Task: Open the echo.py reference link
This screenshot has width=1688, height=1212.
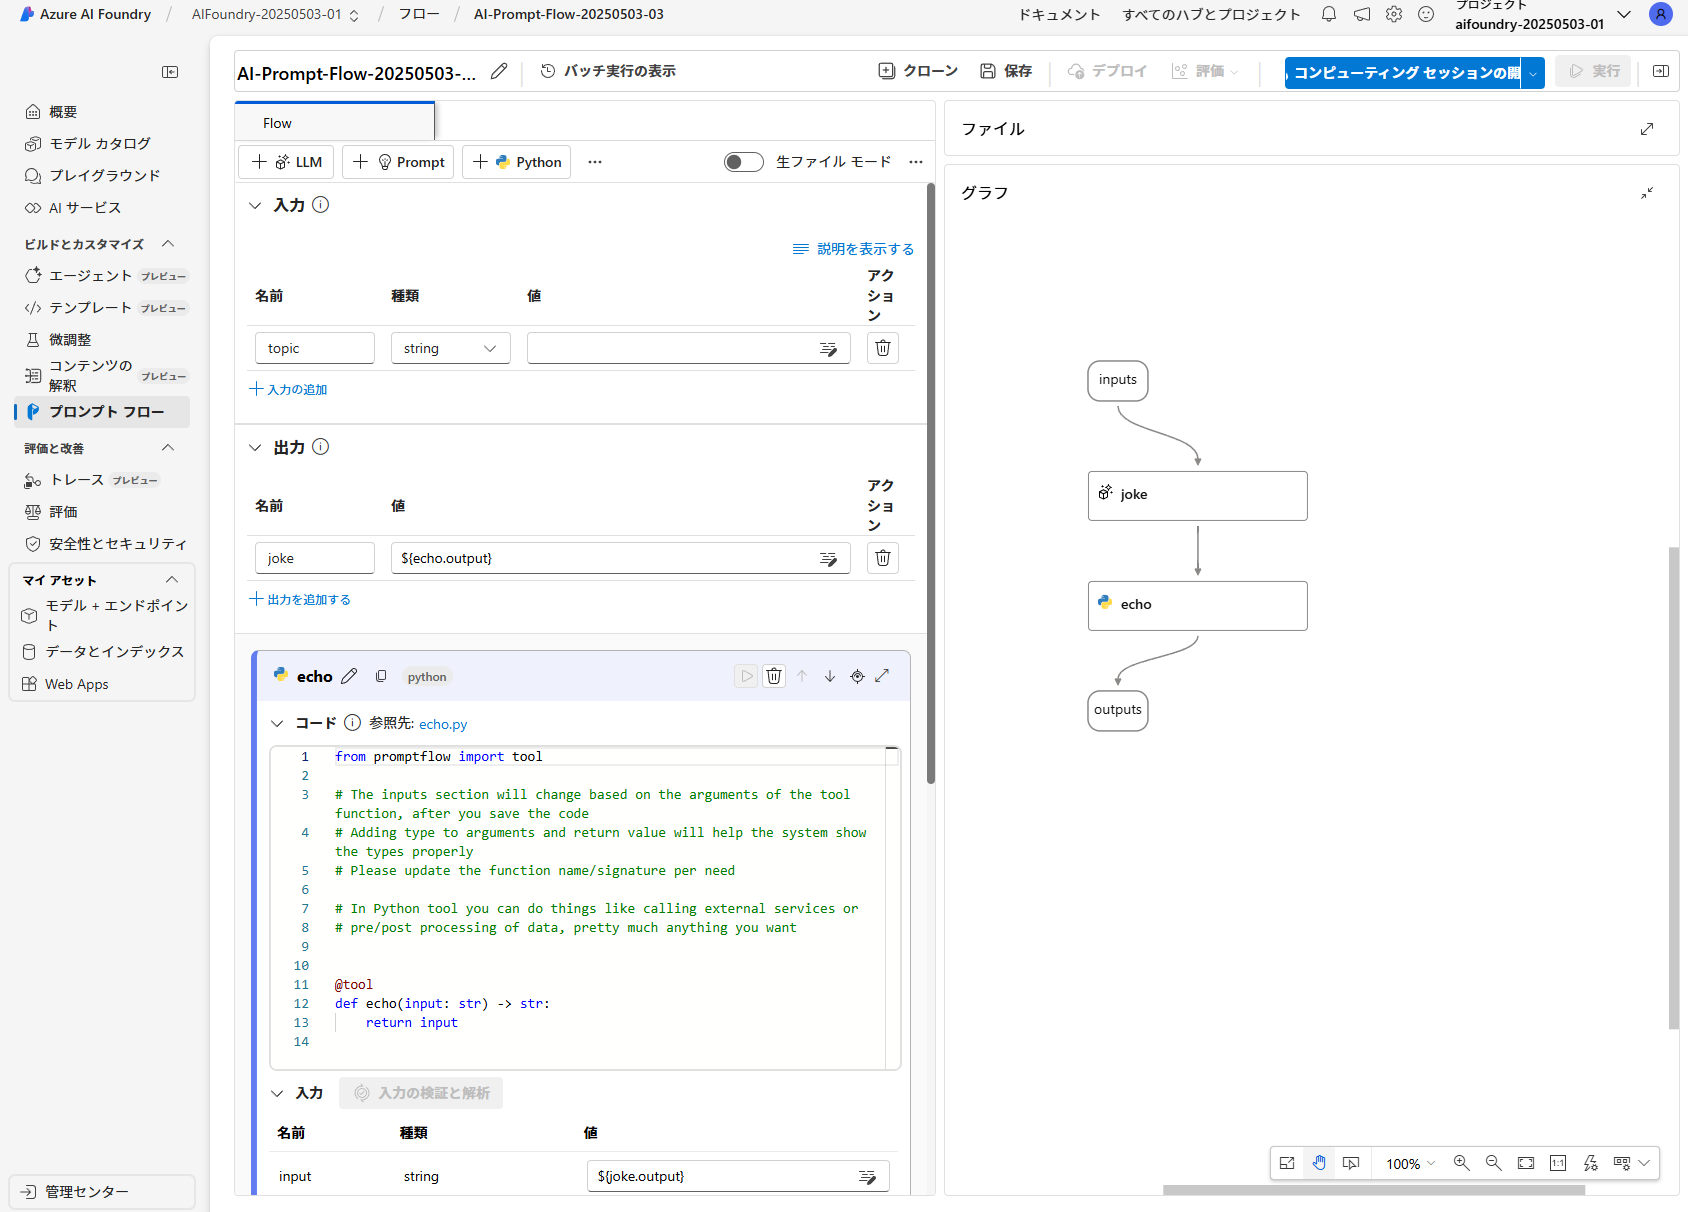Action: click(443, 723)
